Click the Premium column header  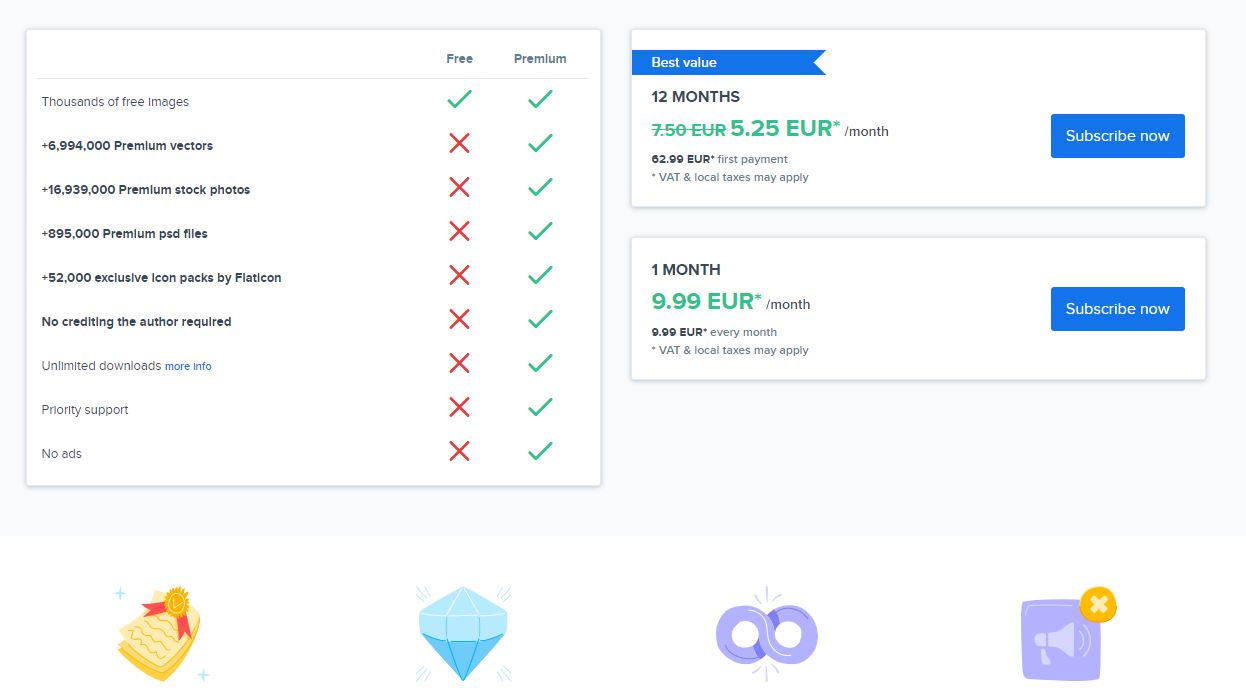coord(540,59)
